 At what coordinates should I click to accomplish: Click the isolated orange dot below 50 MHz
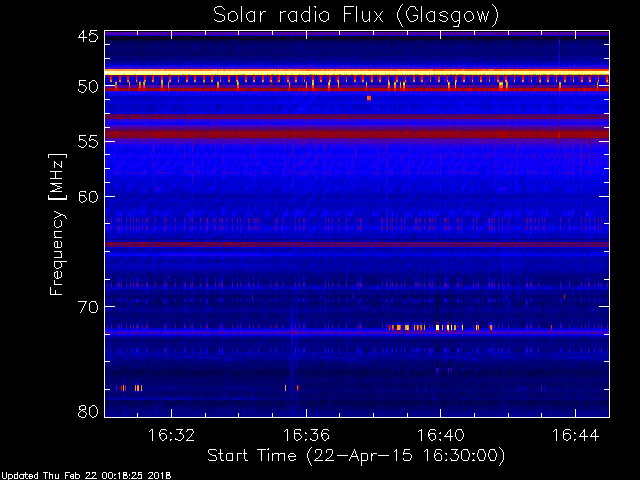tap(369, 98)
